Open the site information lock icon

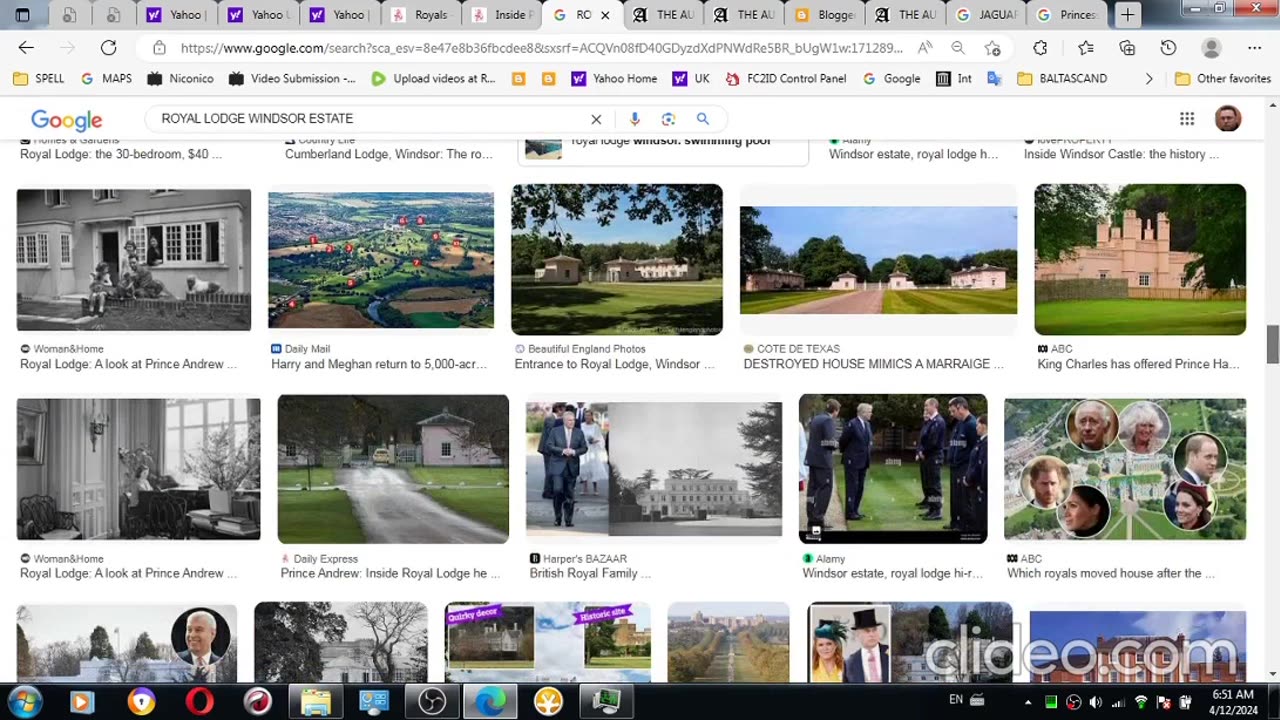(x=159, y=48)
